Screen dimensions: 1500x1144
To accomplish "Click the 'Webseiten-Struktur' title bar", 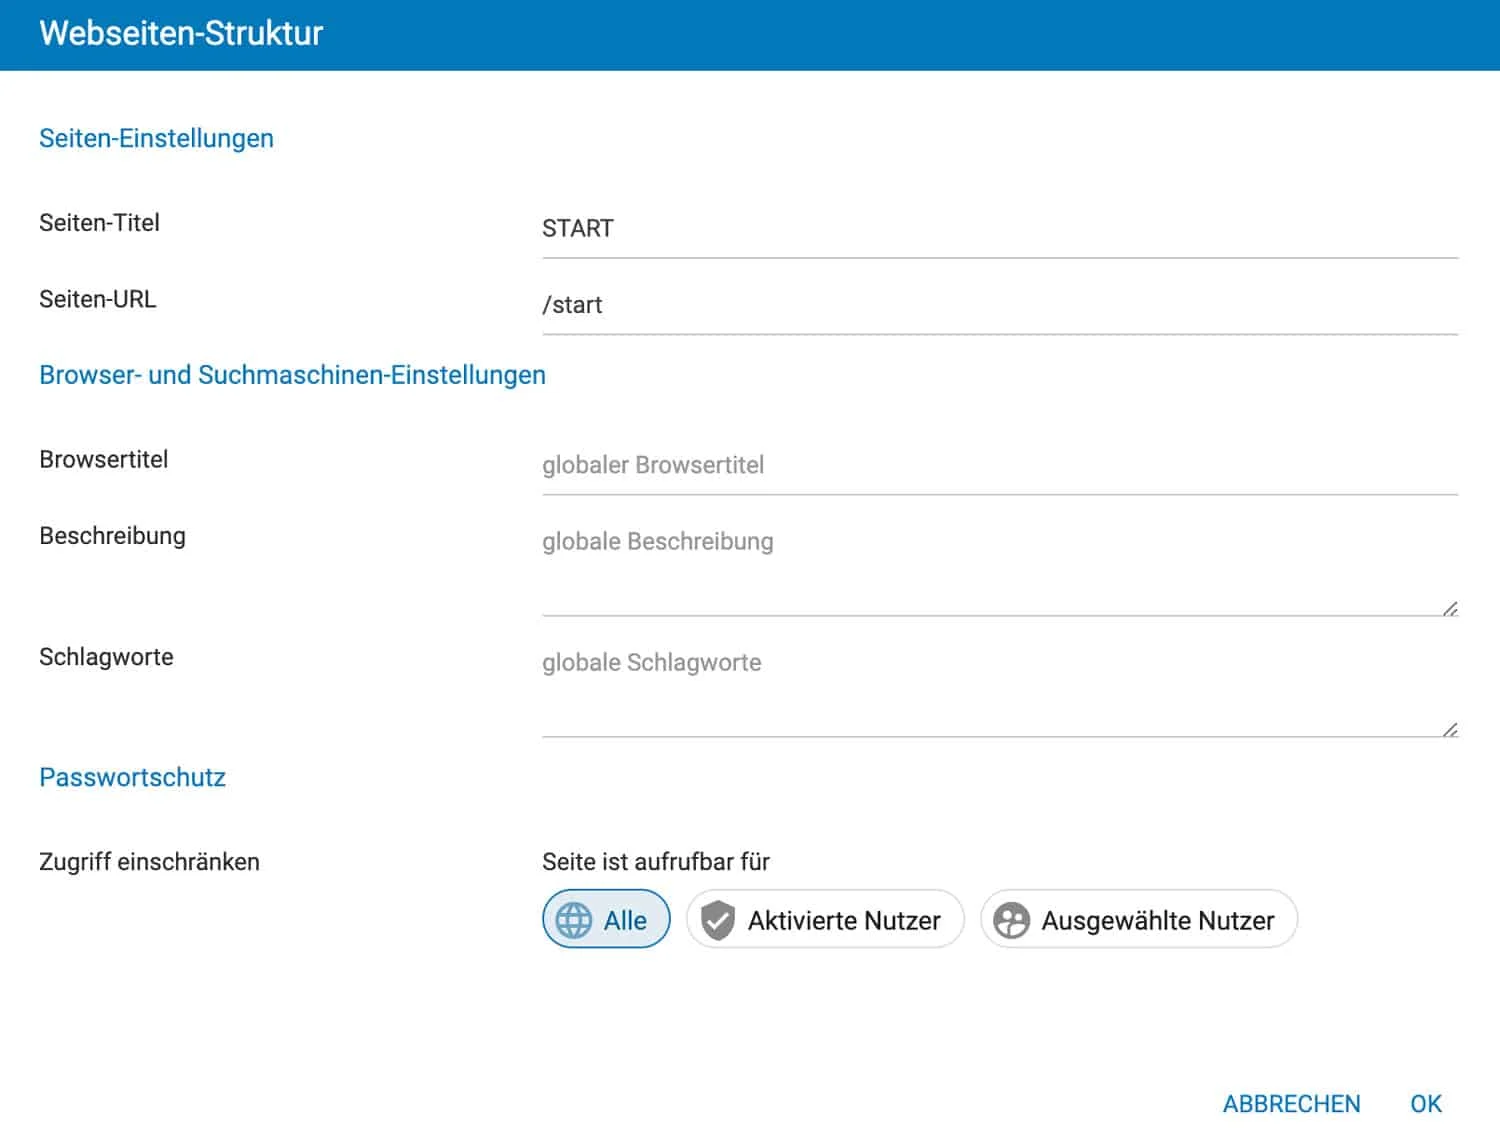I will pos(180,33).
